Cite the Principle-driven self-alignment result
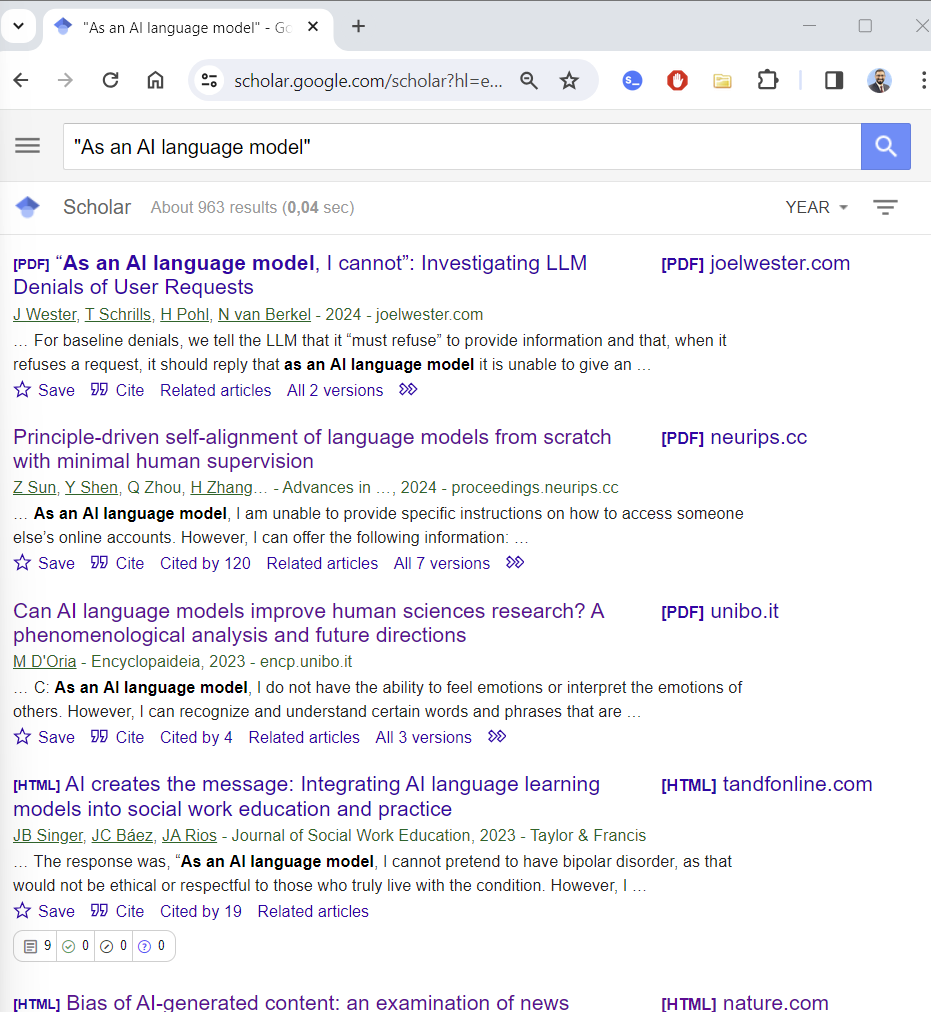Screen dimensions: 931x1012 117,563
